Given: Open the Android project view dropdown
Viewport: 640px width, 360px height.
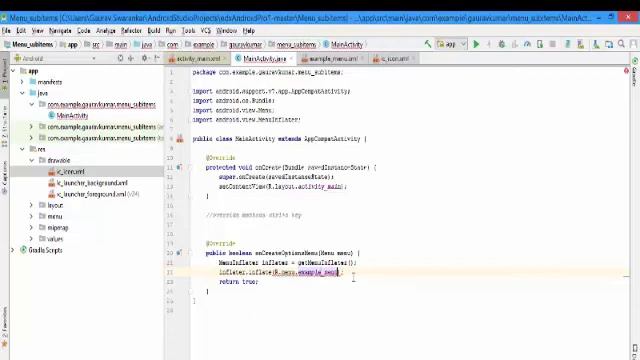Looking at the screenshot, I should coord(54,58).
